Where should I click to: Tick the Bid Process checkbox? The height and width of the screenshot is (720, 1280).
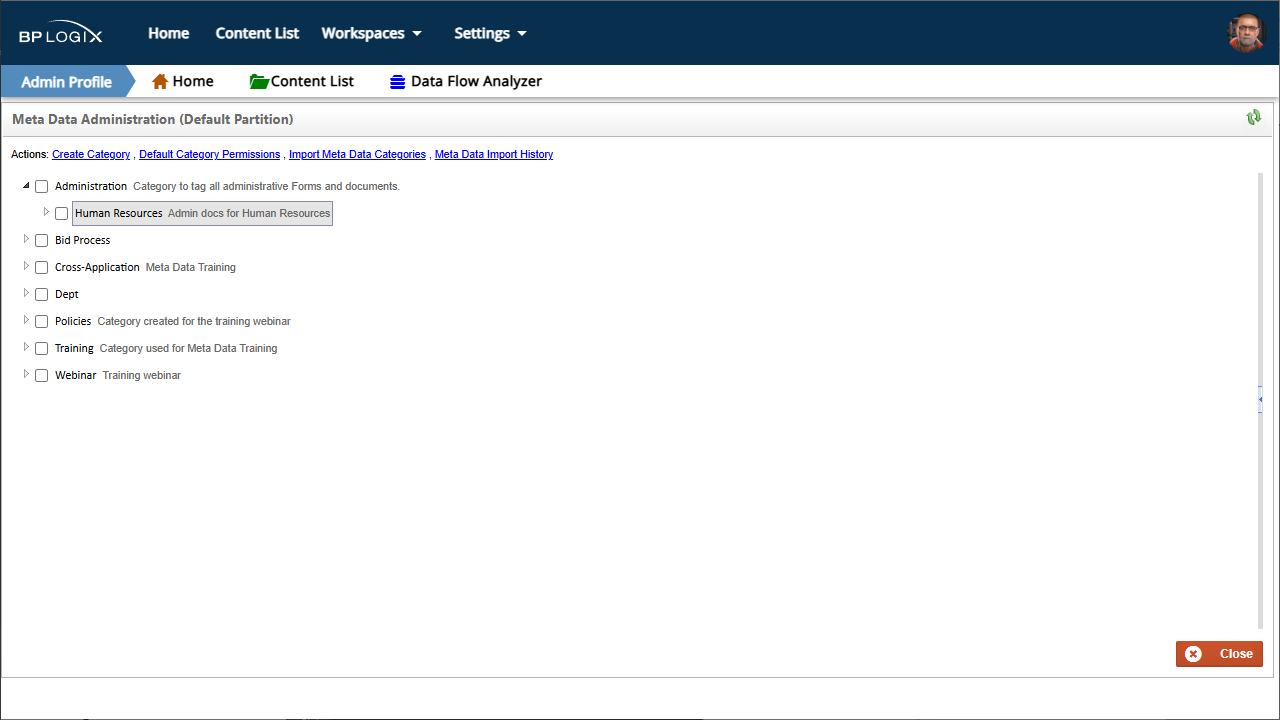(x=42, y=241)
